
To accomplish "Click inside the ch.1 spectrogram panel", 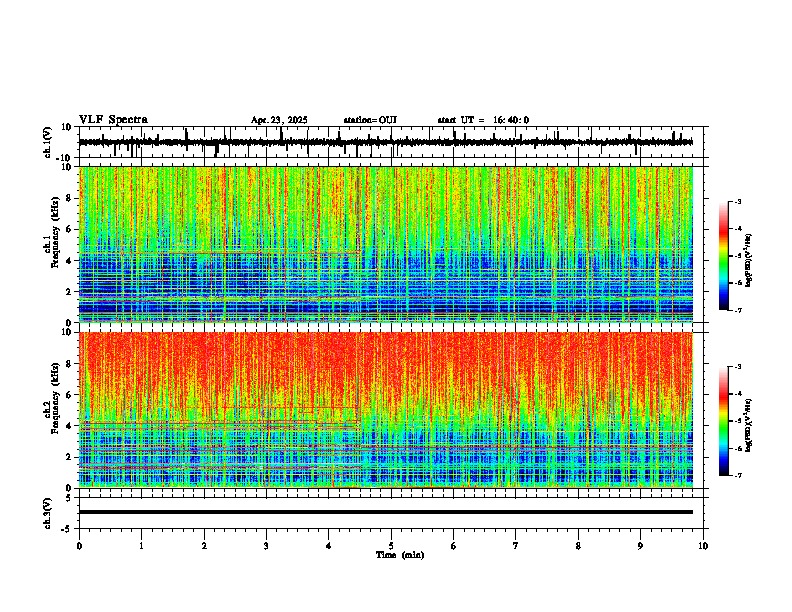I will (386, 244).
